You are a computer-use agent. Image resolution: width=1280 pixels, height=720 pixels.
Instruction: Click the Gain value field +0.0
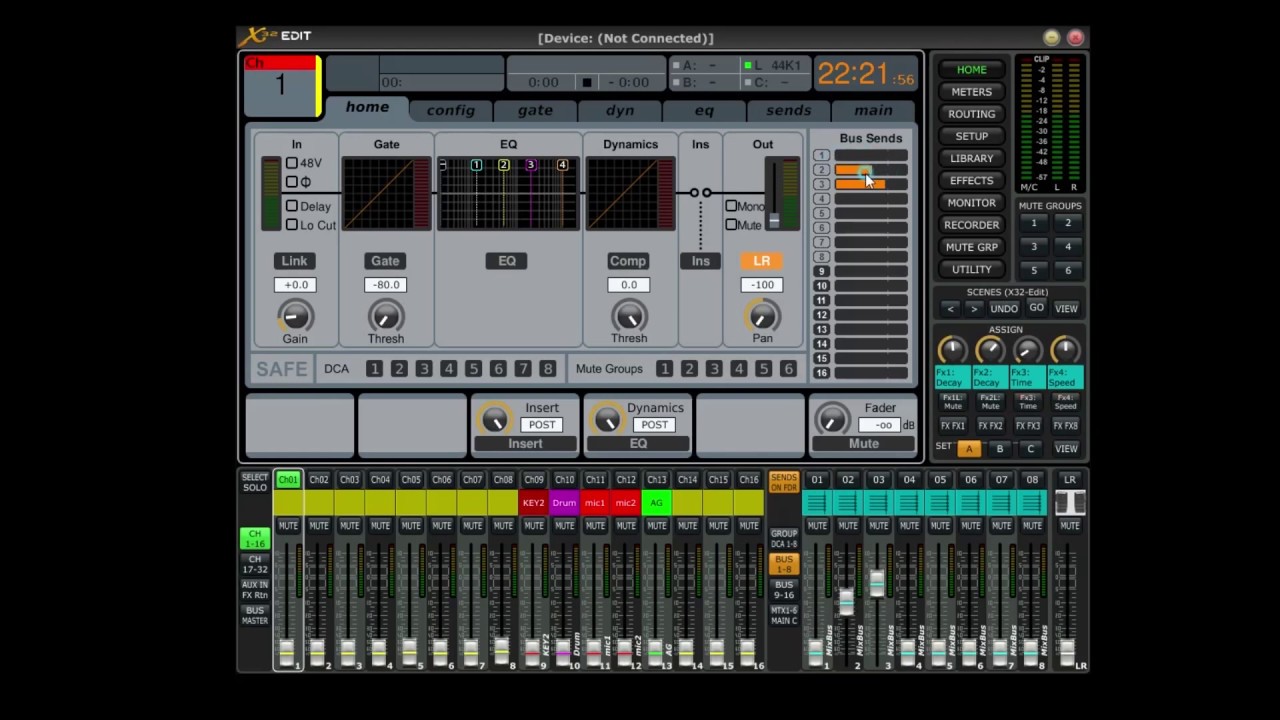click(x=295, y=285)
